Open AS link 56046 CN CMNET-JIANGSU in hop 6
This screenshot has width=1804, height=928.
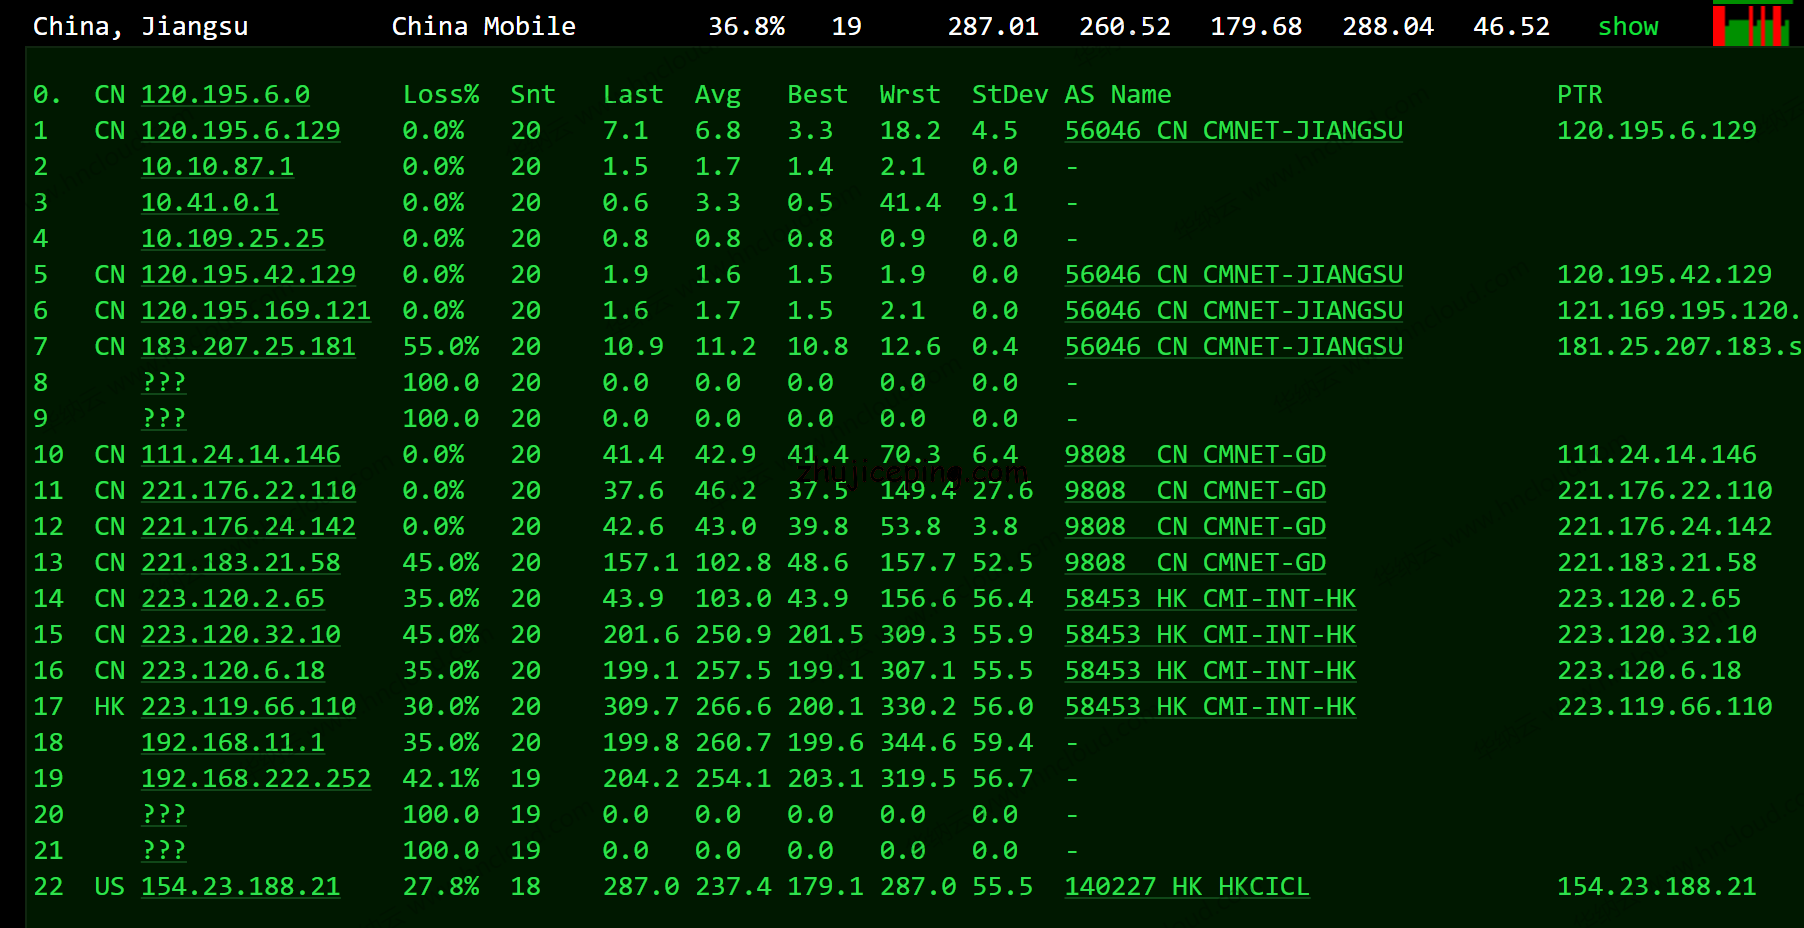point(1233,311)
